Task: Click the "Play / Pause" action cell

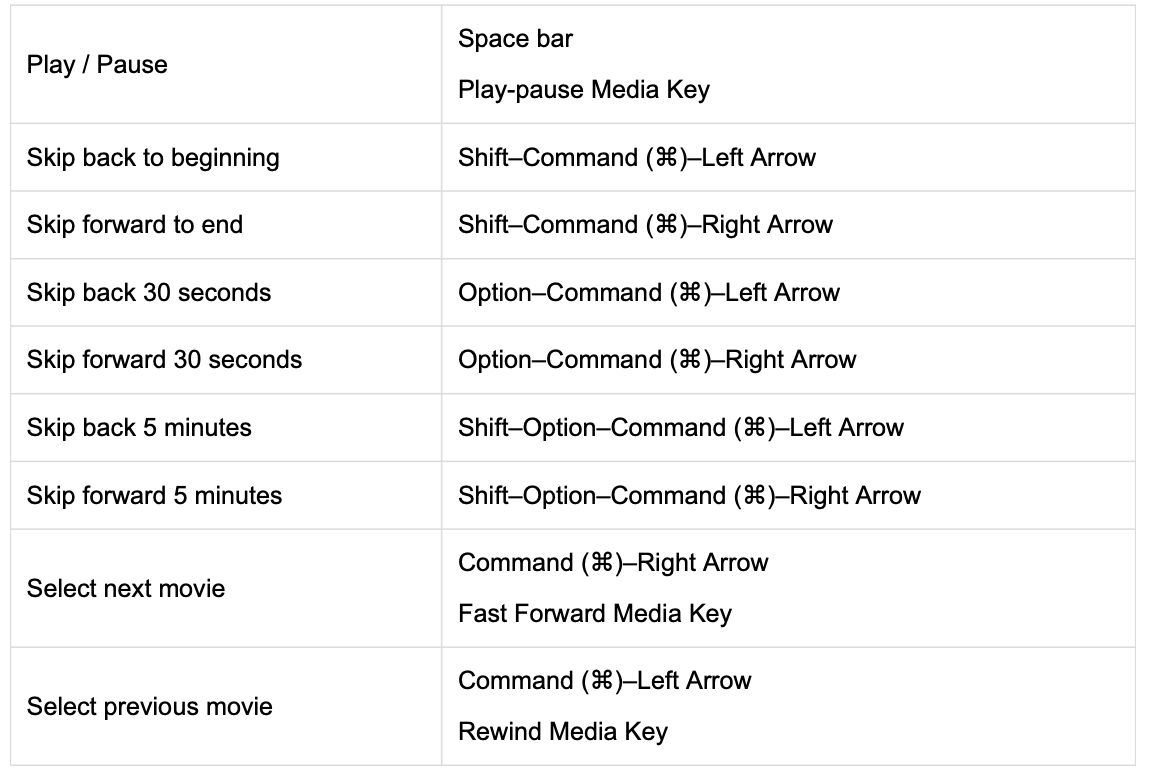Action: [x=97, y=65]
